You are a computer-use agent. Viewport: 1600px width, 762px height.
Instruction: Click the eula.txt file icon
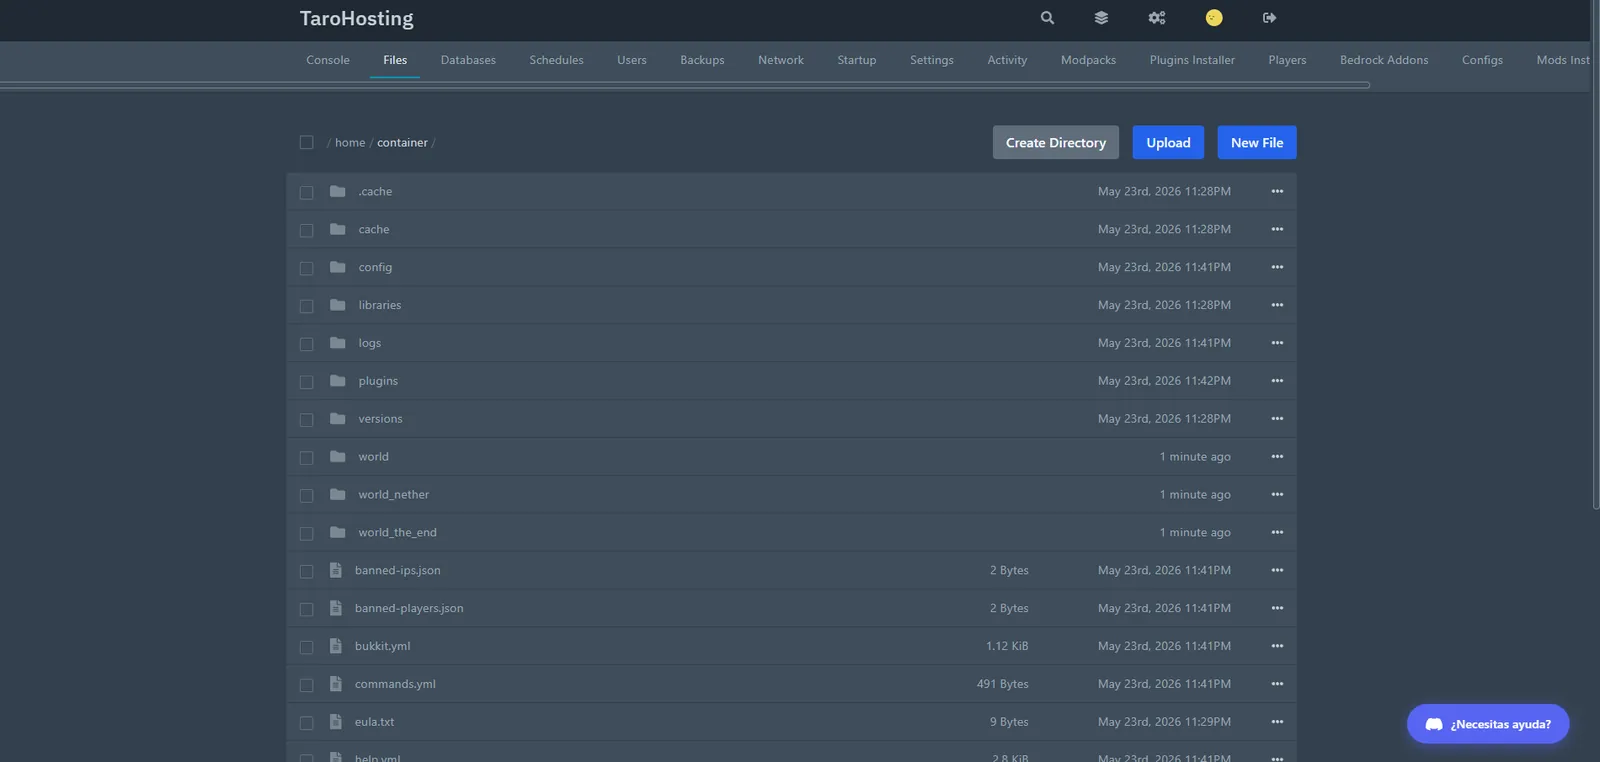(336, 722)
